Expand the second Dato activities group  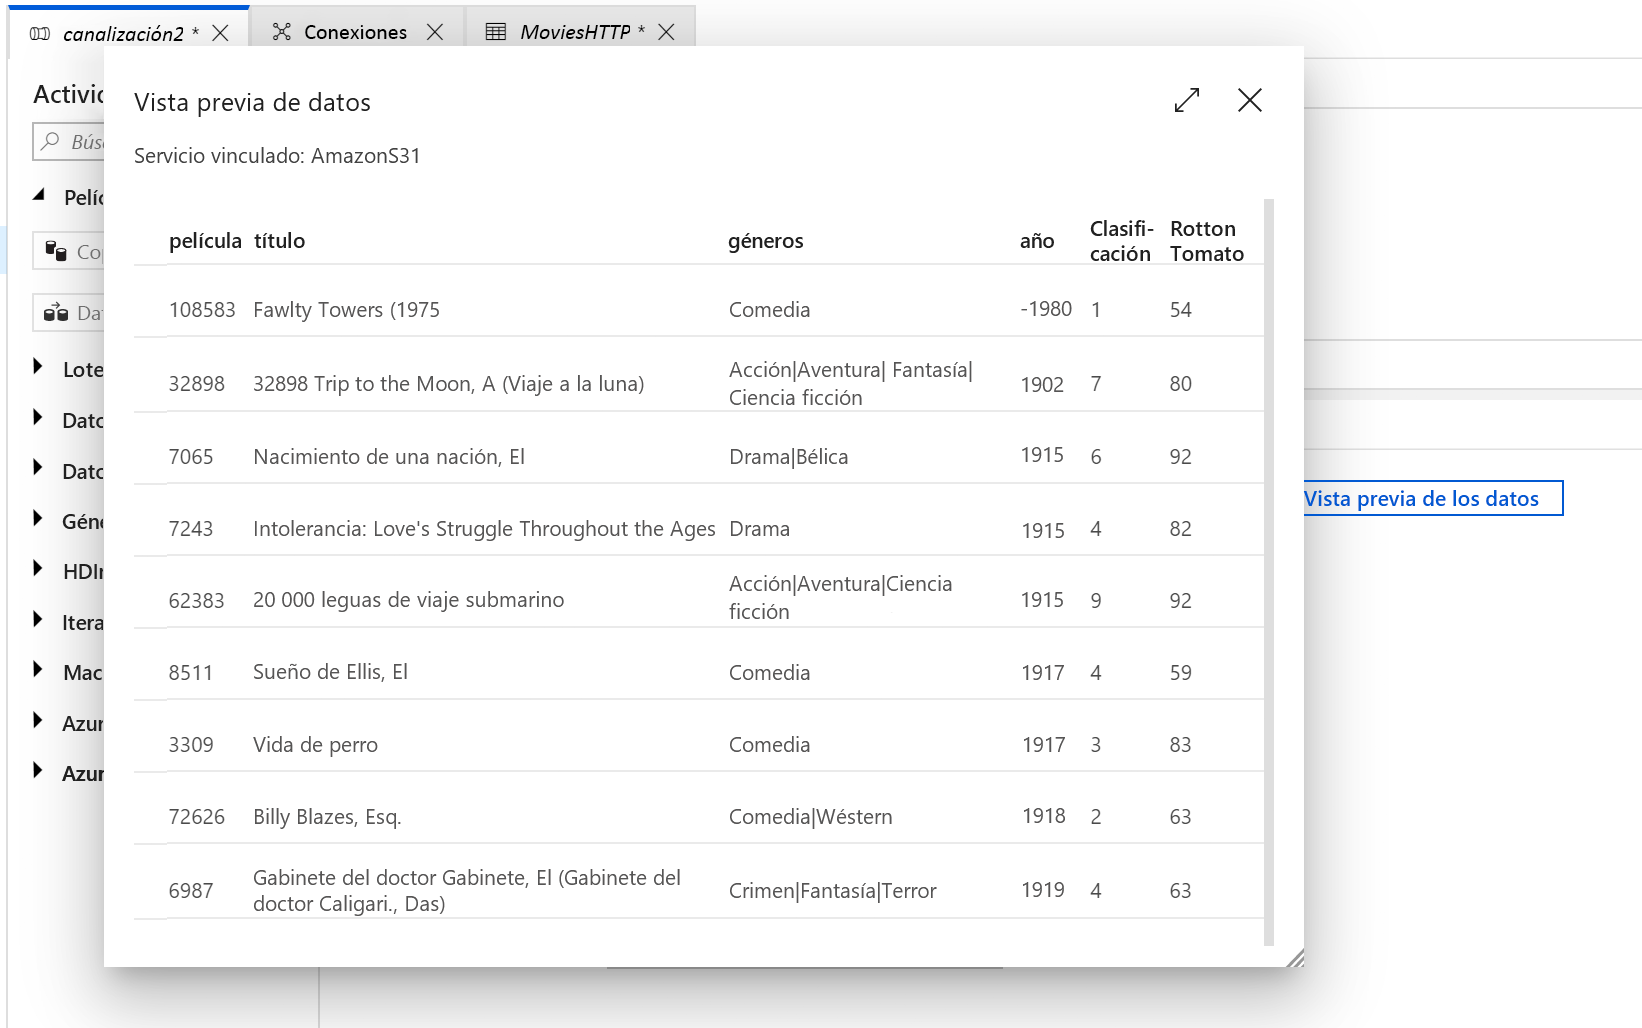point(38,468)
